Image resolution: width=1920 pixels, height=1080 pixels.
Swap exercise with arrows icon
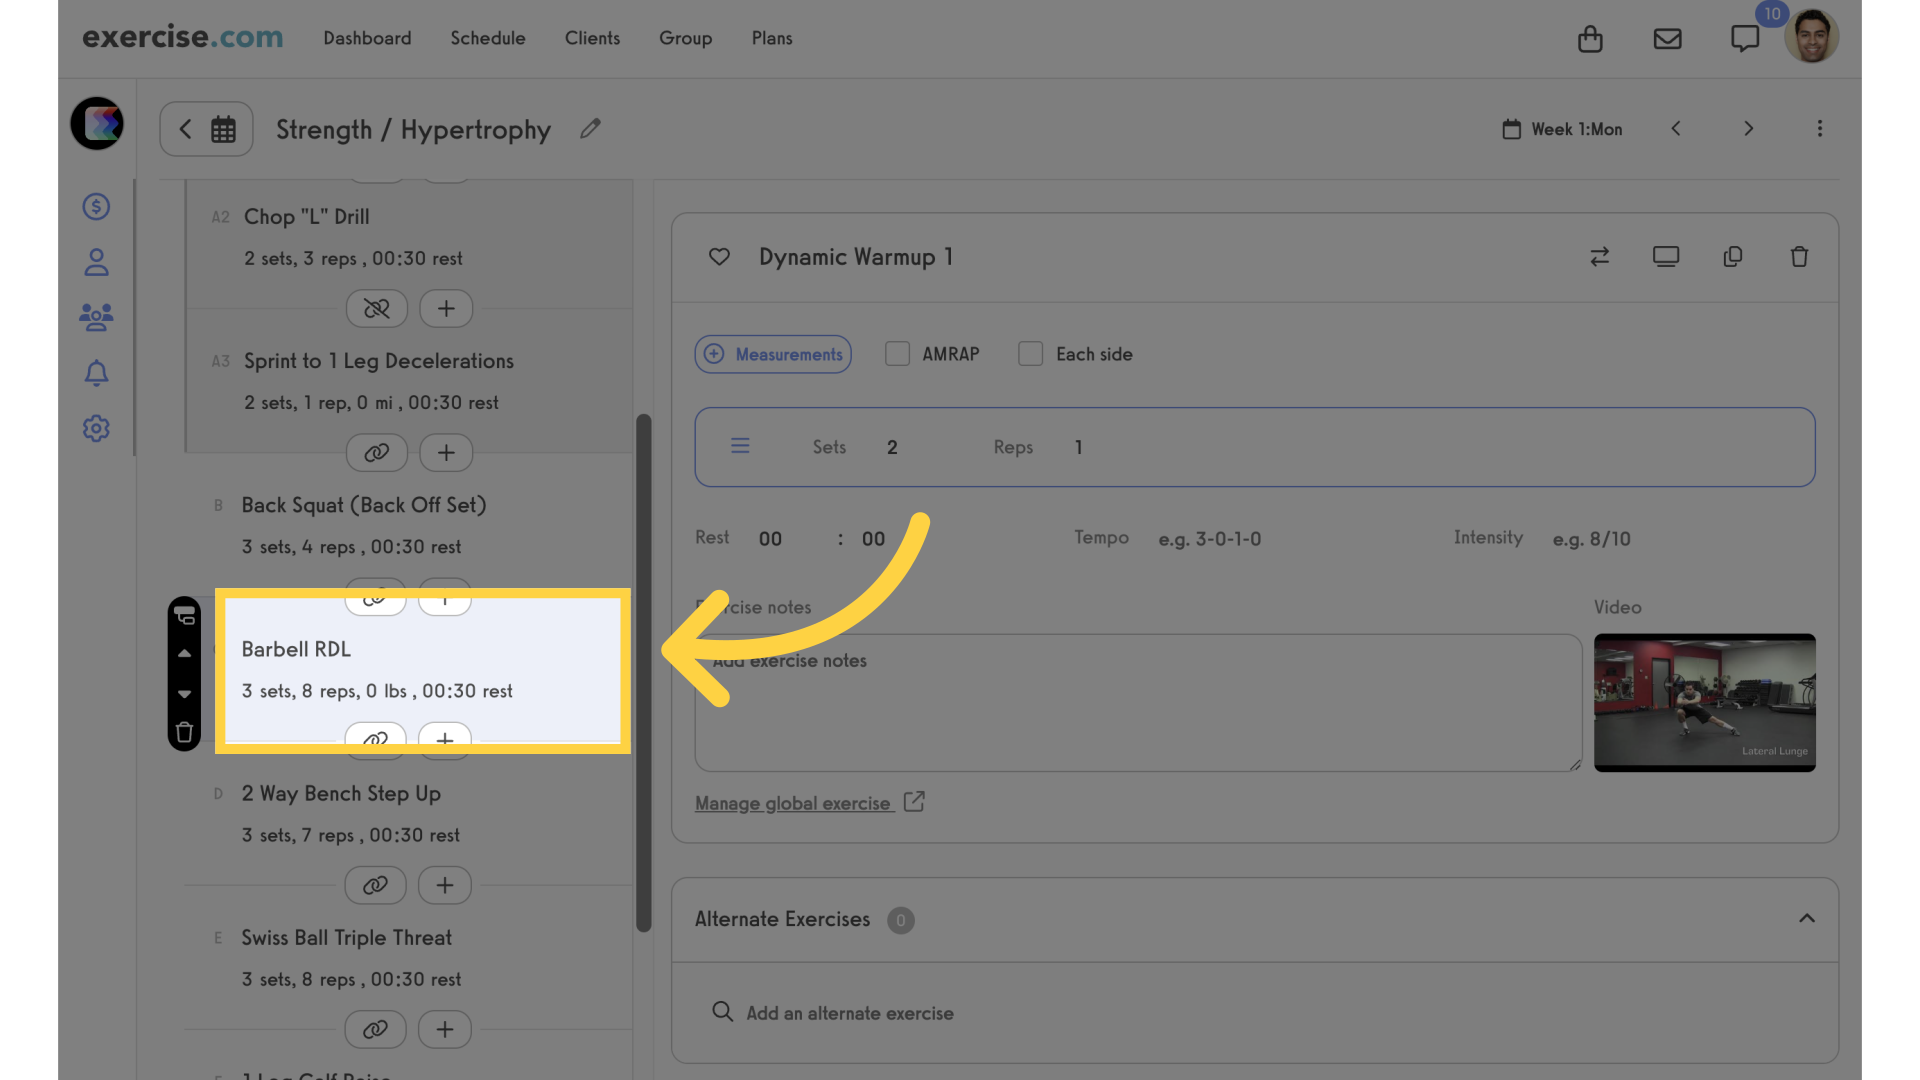[1600, 257]
